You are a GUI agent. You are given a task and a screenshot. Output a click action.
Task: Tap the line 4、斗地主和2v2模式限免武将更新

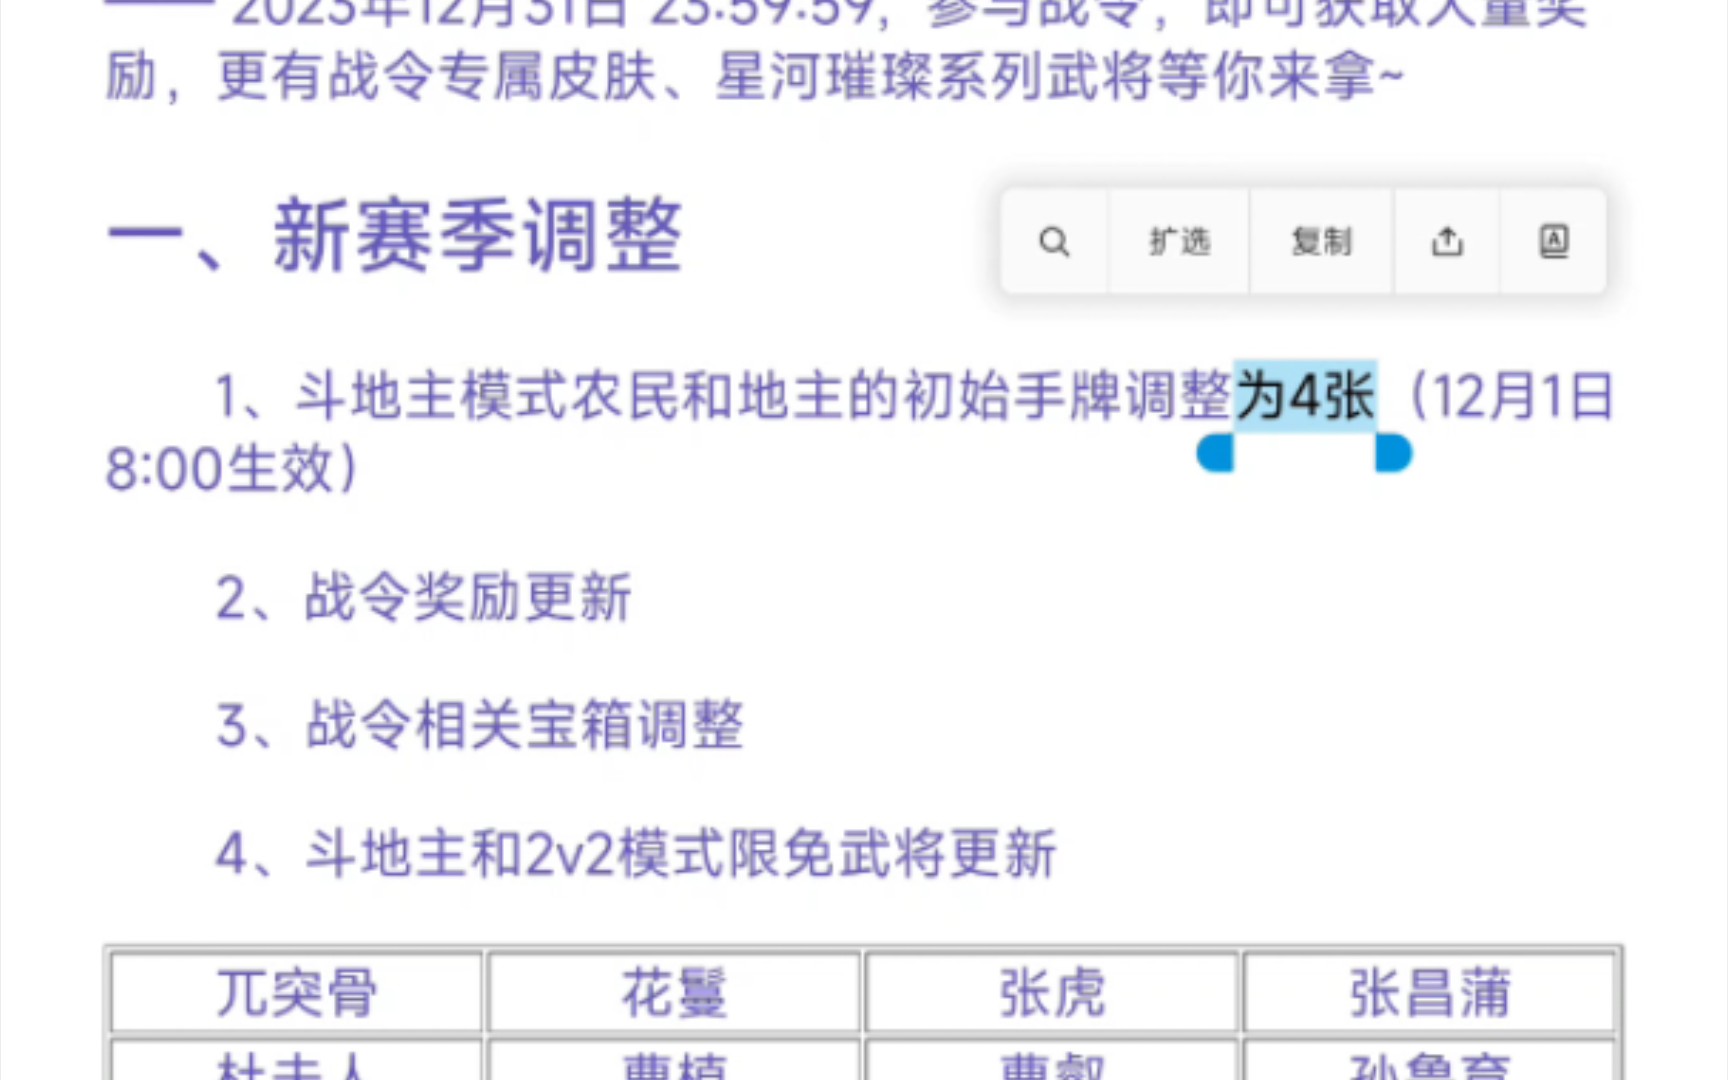[x=636, y=854]
